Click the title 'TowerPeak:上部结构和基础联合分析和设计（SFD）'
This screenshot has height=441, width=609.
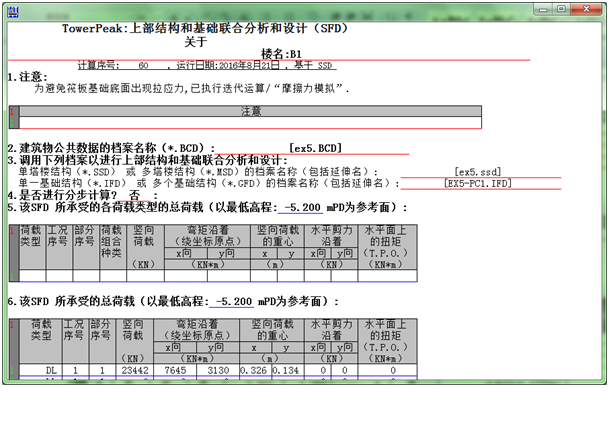coord(205,28)
